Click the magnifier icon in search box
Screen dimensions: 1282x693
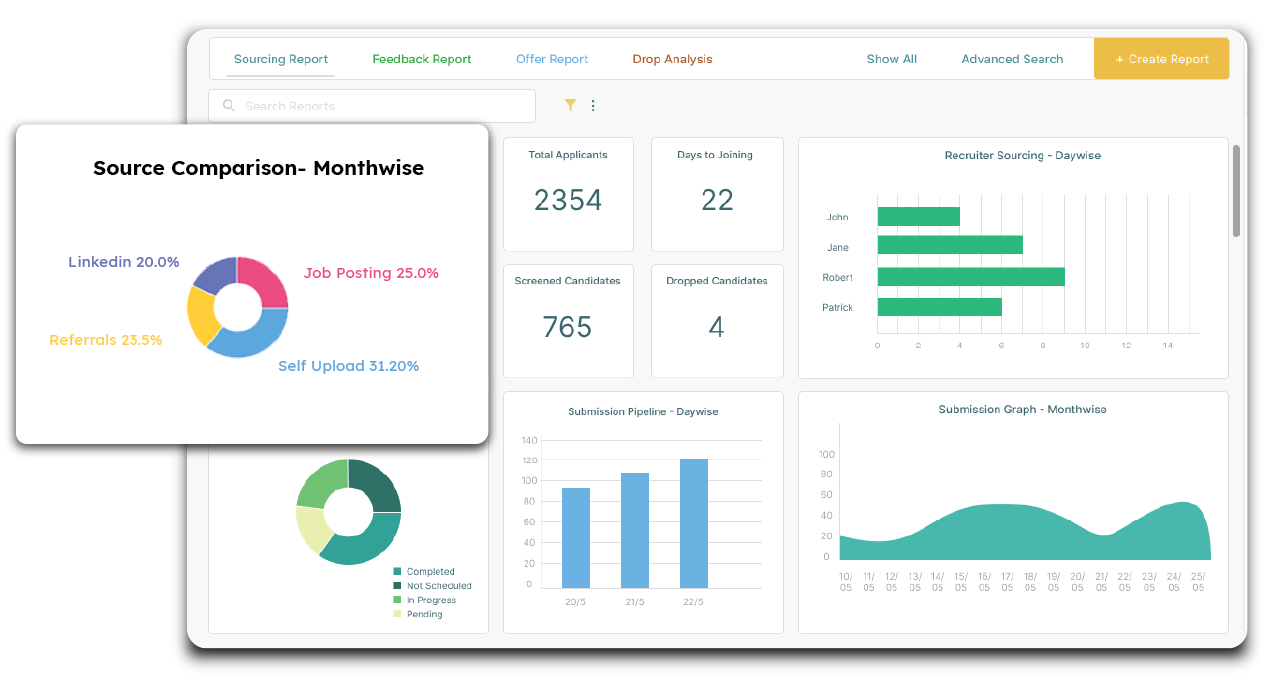(x=229, y=106)
